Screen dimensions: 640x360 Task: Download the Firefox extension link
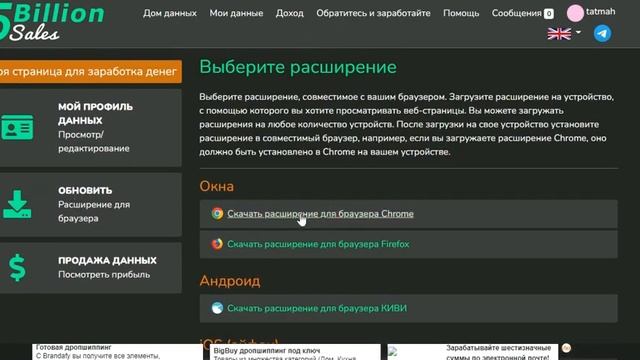point(318,244)
